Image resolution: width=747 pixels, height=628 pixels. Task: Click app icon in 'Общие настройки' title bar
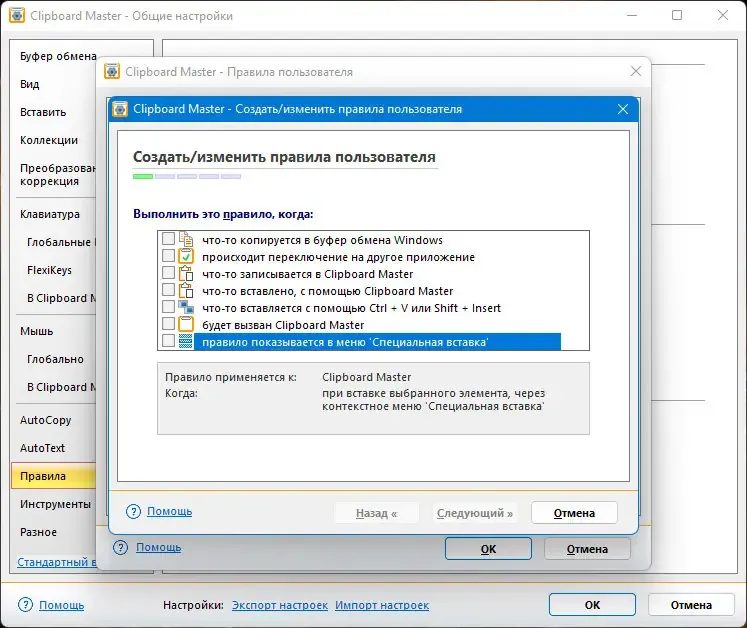pos(17,15)
